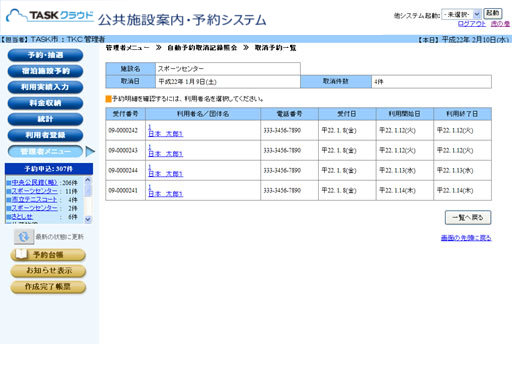Image resolution: width=512 pixels, height=384 pixels.
Task: Click the 取消件数 value 4件
Action: click(x=379, y=82)
